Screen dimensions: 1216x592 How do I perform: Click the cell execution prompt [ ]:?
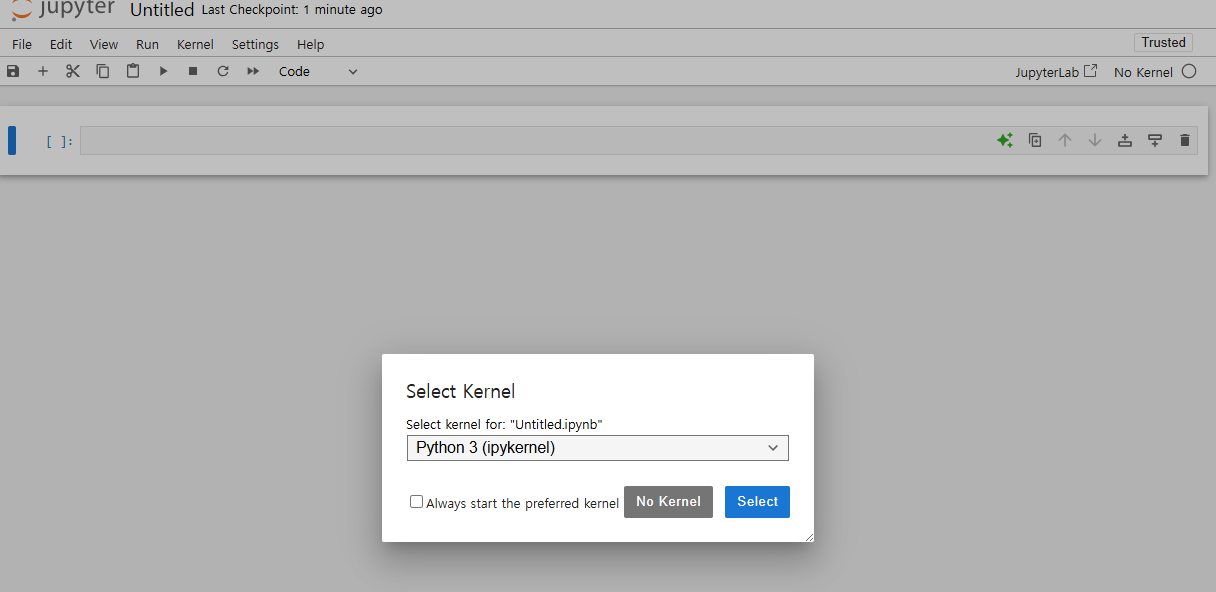click(x=60, y=141)
